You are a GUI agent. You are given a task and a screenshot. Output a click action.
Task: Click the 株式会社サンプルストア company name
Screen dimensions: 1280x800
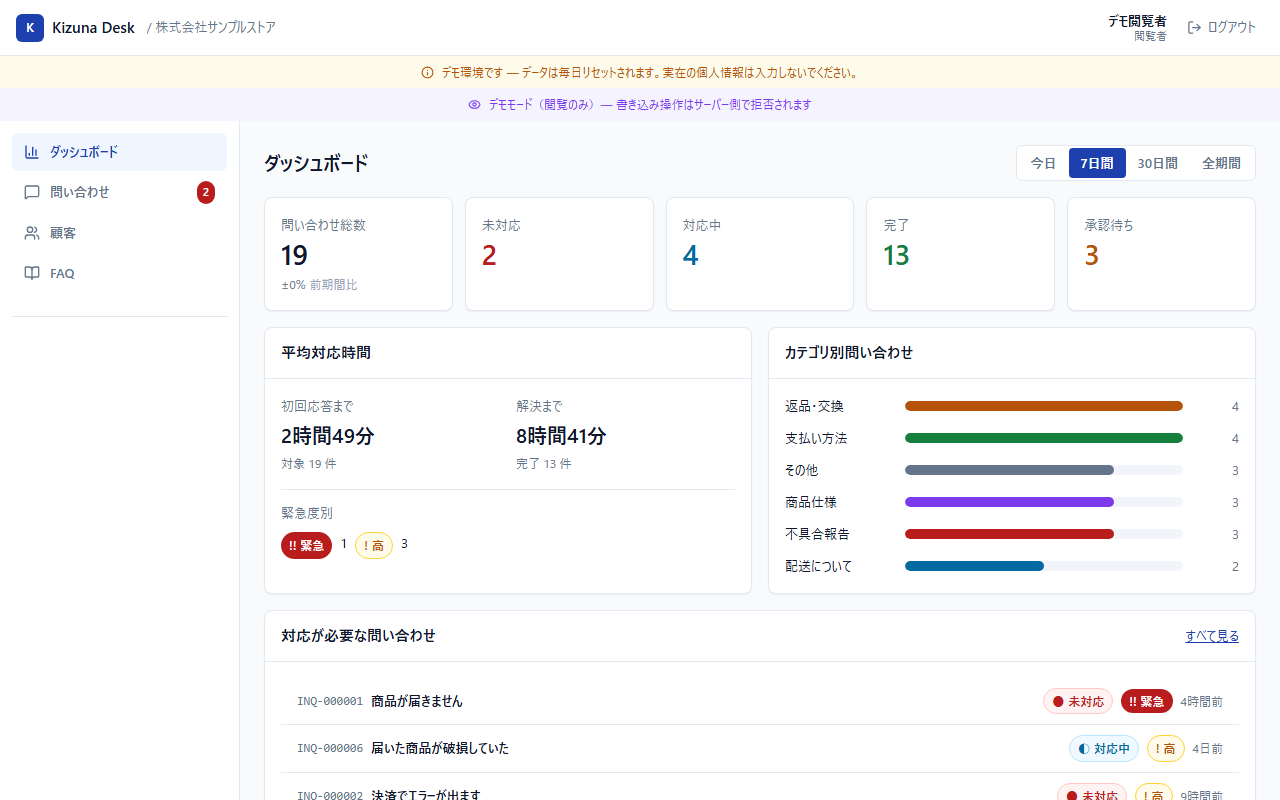[216, 28]
